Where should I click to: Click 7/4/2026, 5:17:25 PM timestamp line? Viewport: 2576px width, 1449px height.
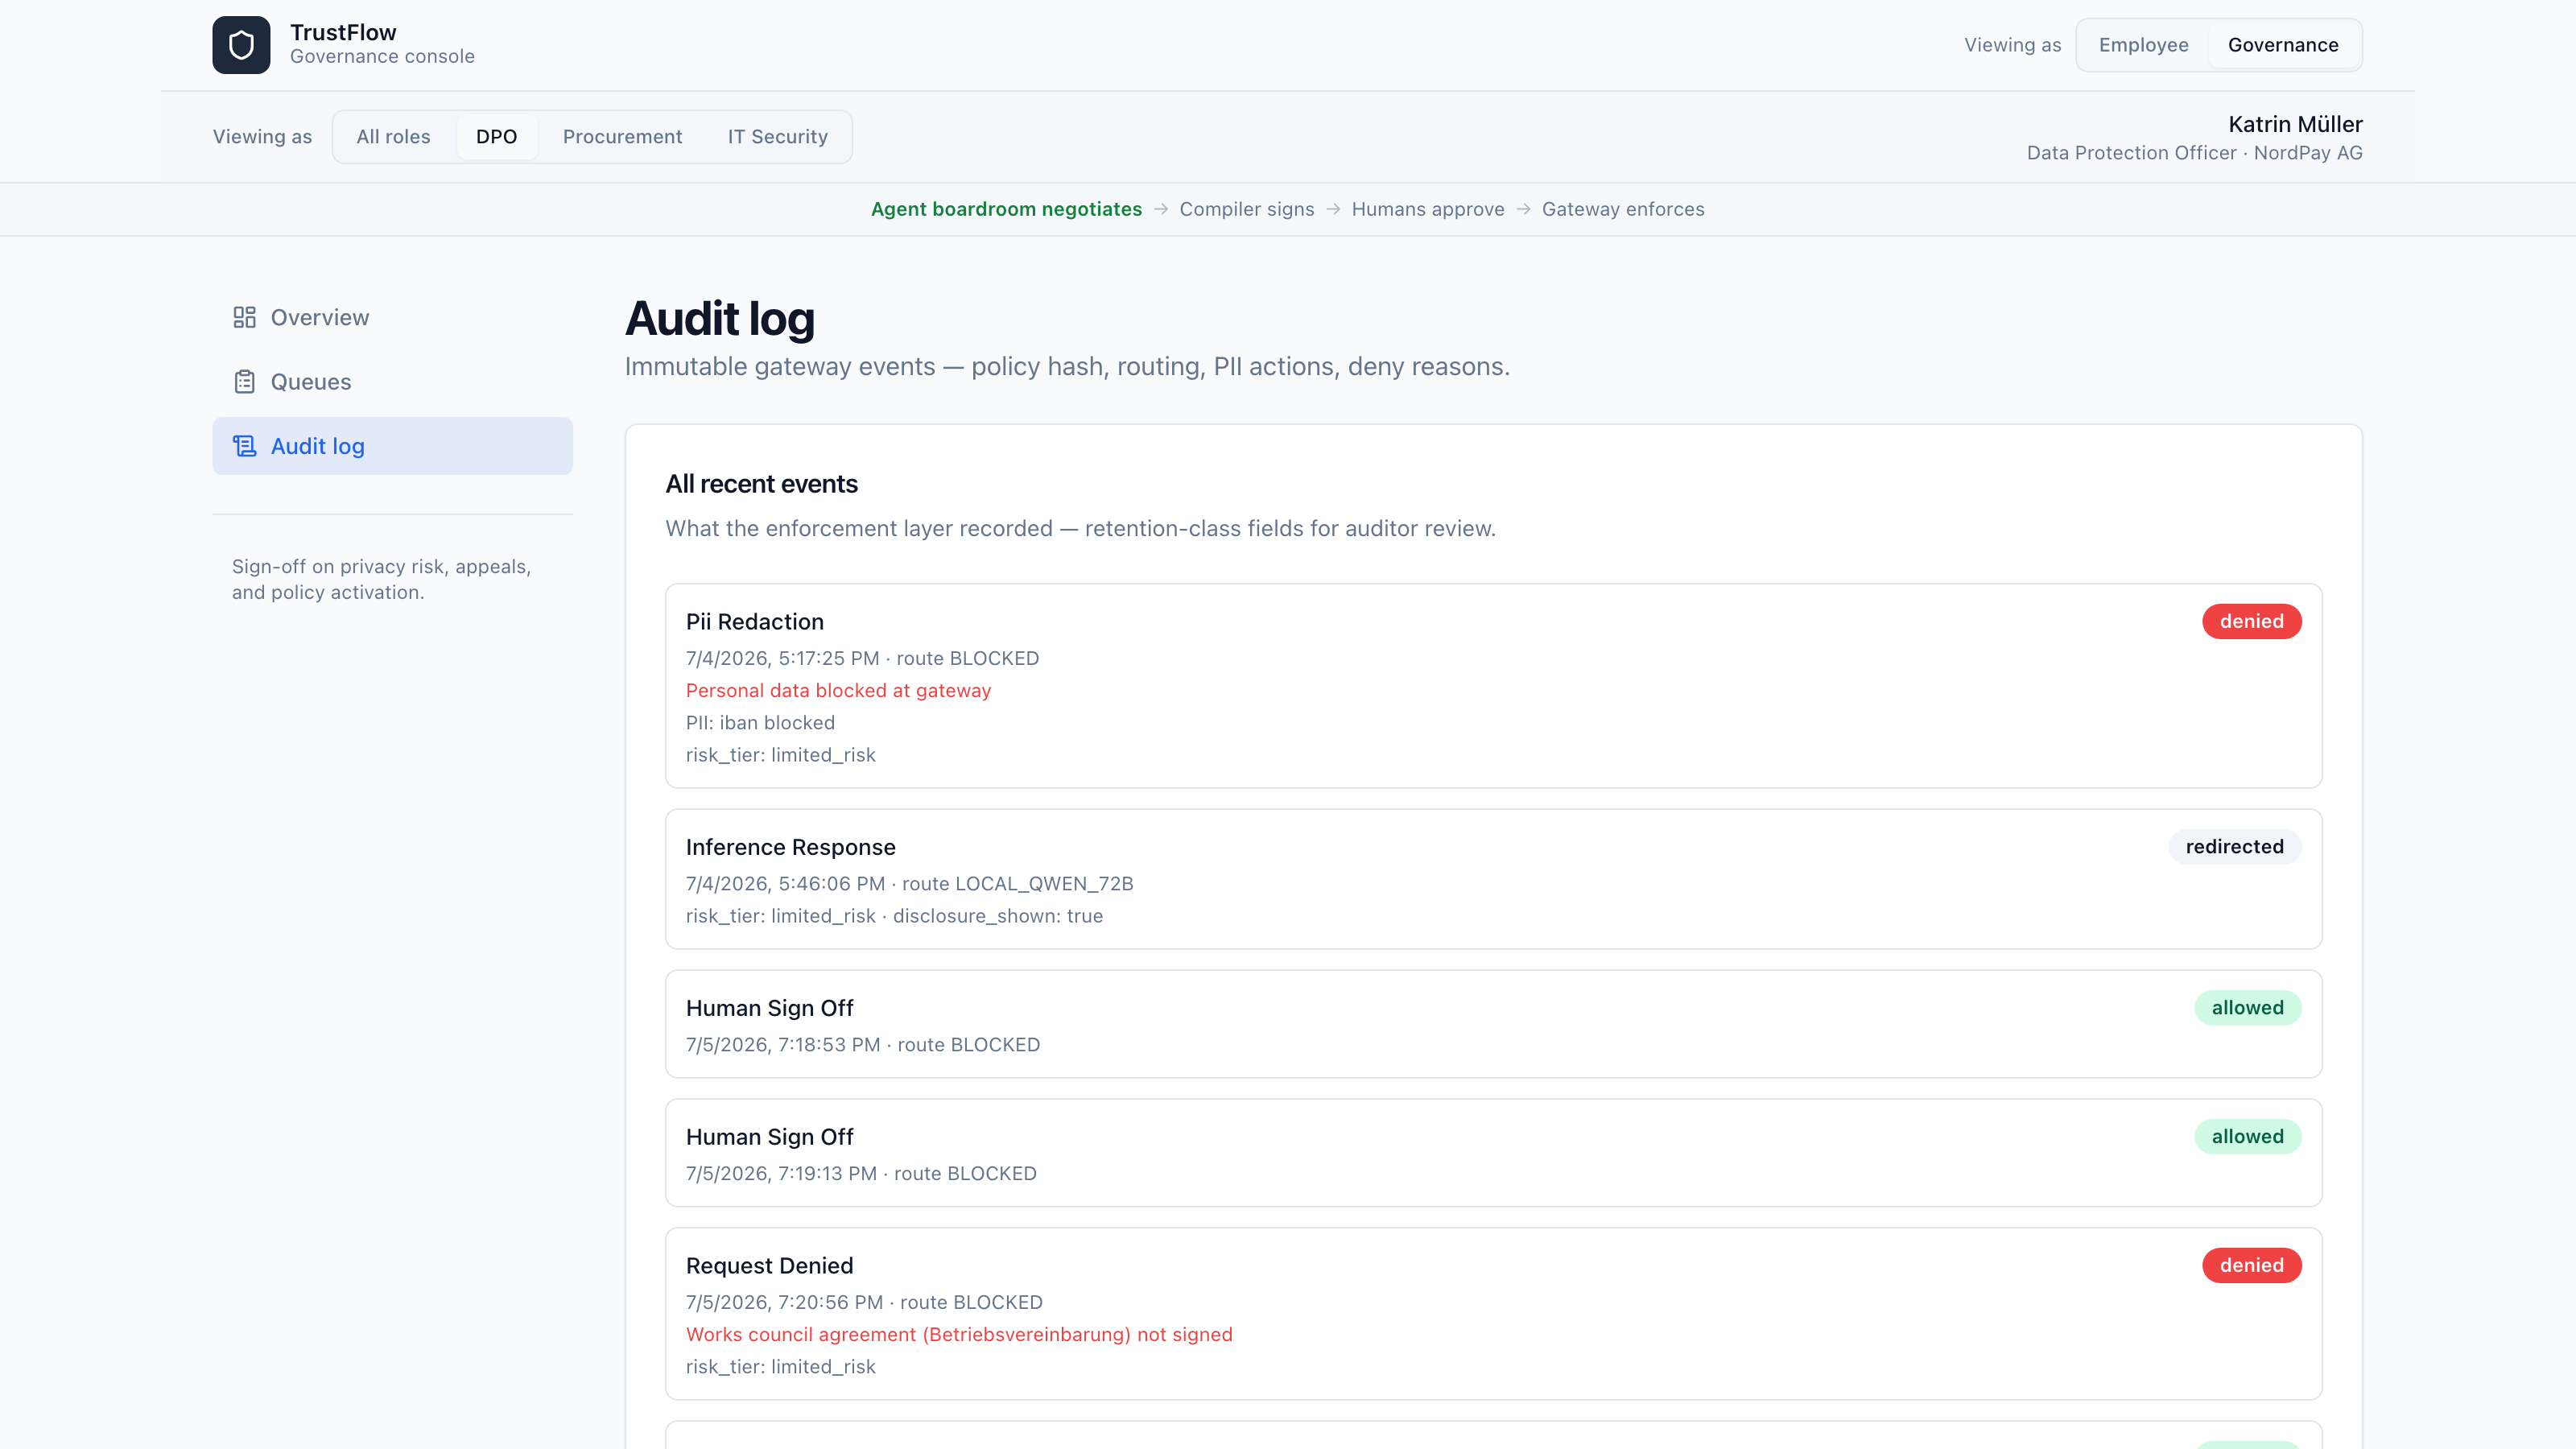coord(862,659)
